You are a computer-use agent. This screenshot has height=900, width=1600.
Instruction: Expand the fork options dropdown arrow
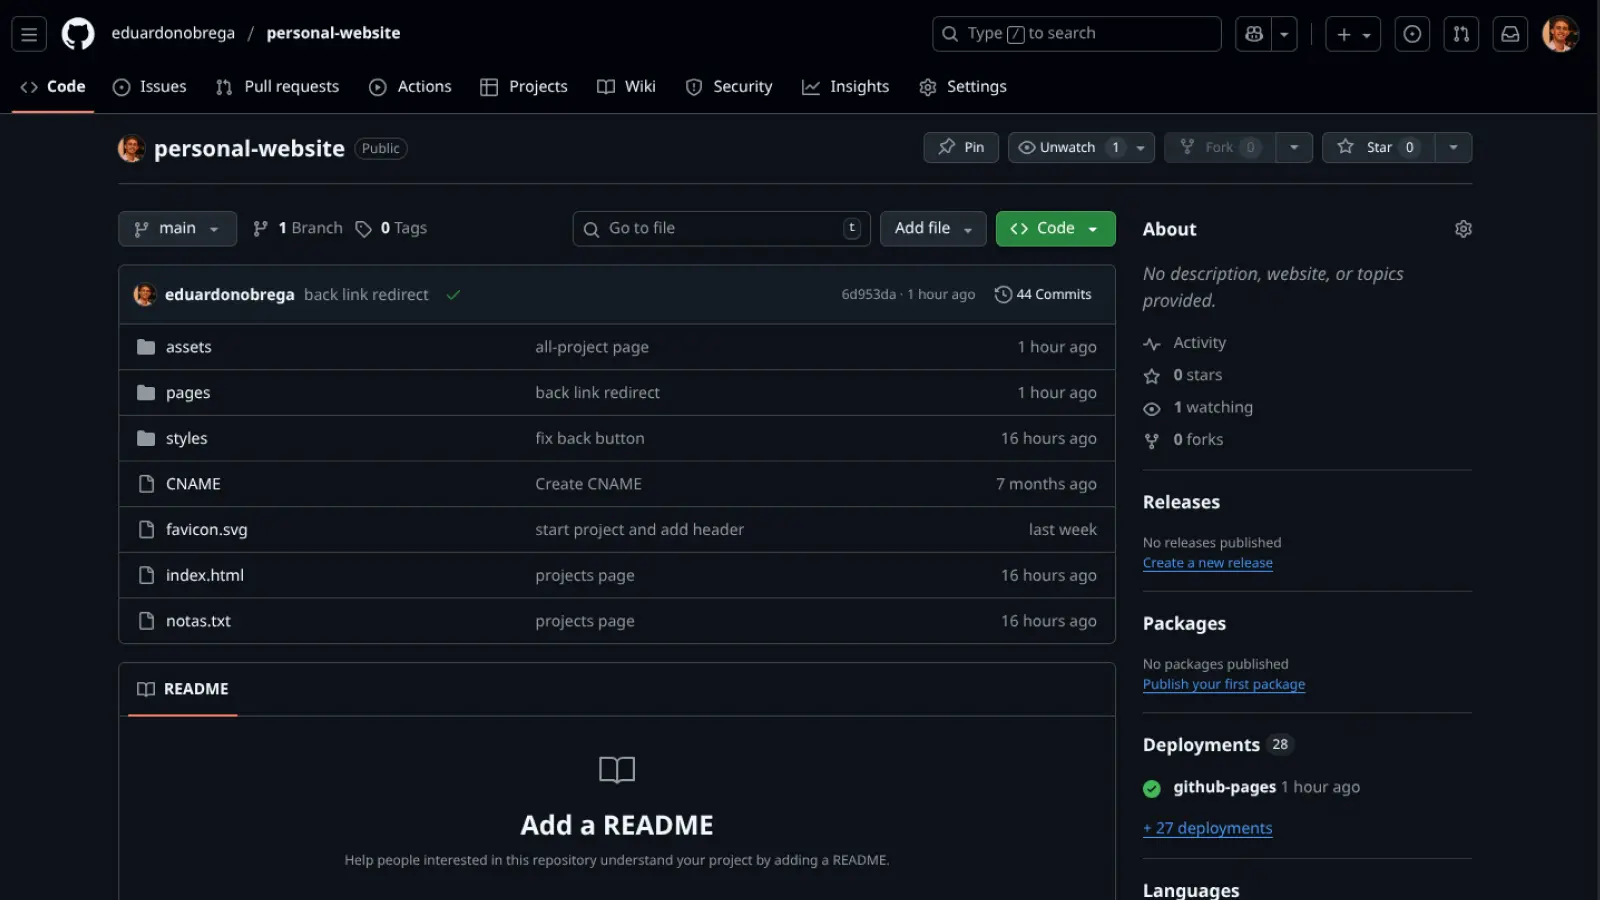tap(1294, 148)
